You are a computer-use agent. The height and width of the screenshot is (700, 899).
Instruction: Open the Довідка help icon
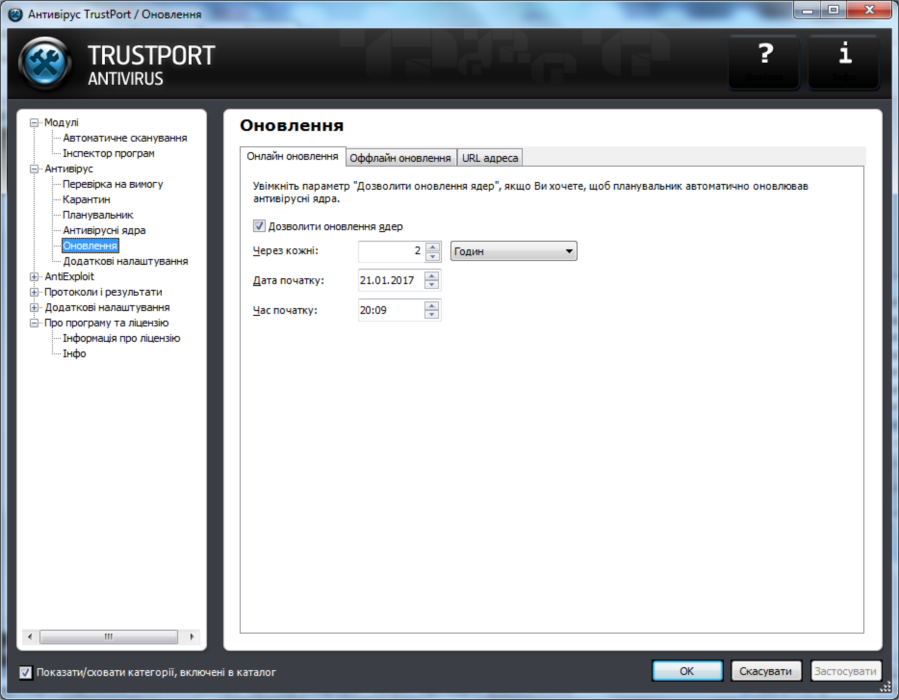click(x=763, y=58)
